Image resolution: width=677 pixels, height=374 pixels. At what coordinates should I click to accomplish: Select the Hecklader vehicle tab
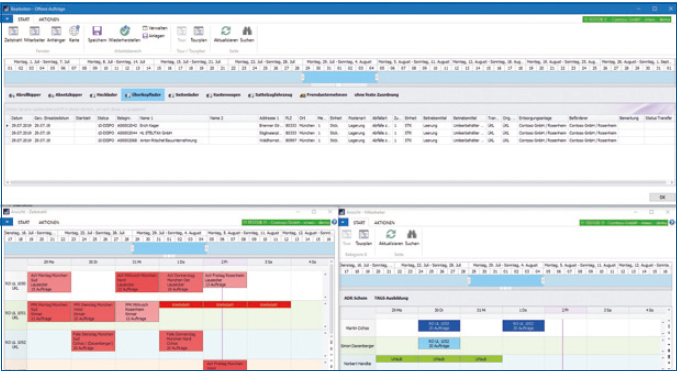[x=103, y=95]
